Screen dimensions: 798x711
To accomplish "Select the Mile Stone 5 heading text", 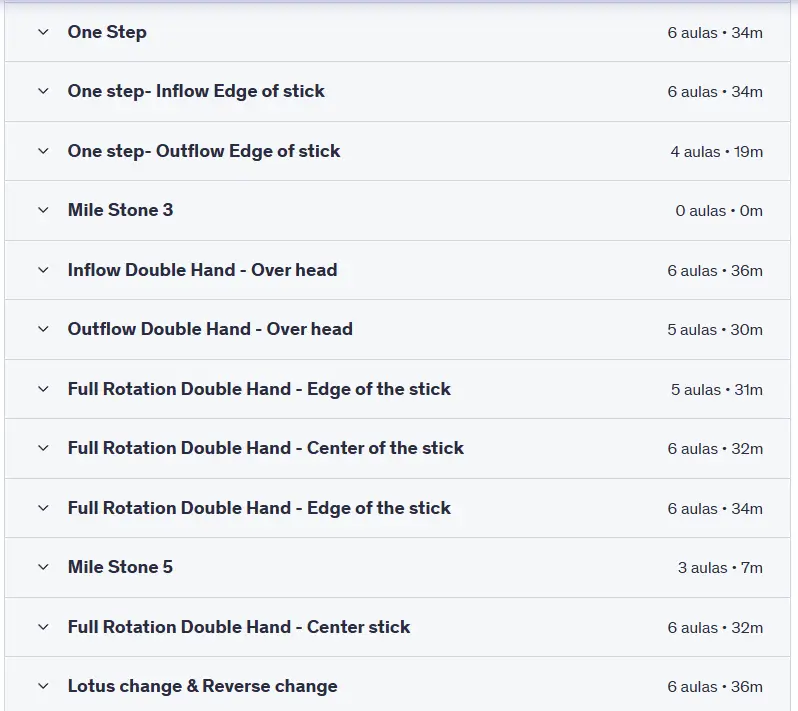I will (x=120, y=567).
